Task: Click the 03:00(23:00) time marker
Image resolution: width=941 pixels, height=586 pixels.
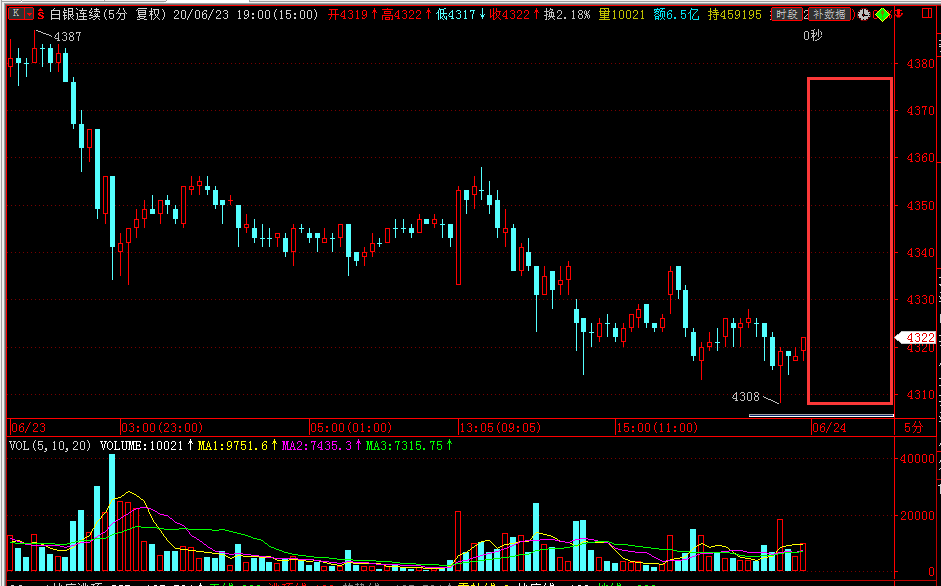Action: pyautogui.click(x=162, y=427)
